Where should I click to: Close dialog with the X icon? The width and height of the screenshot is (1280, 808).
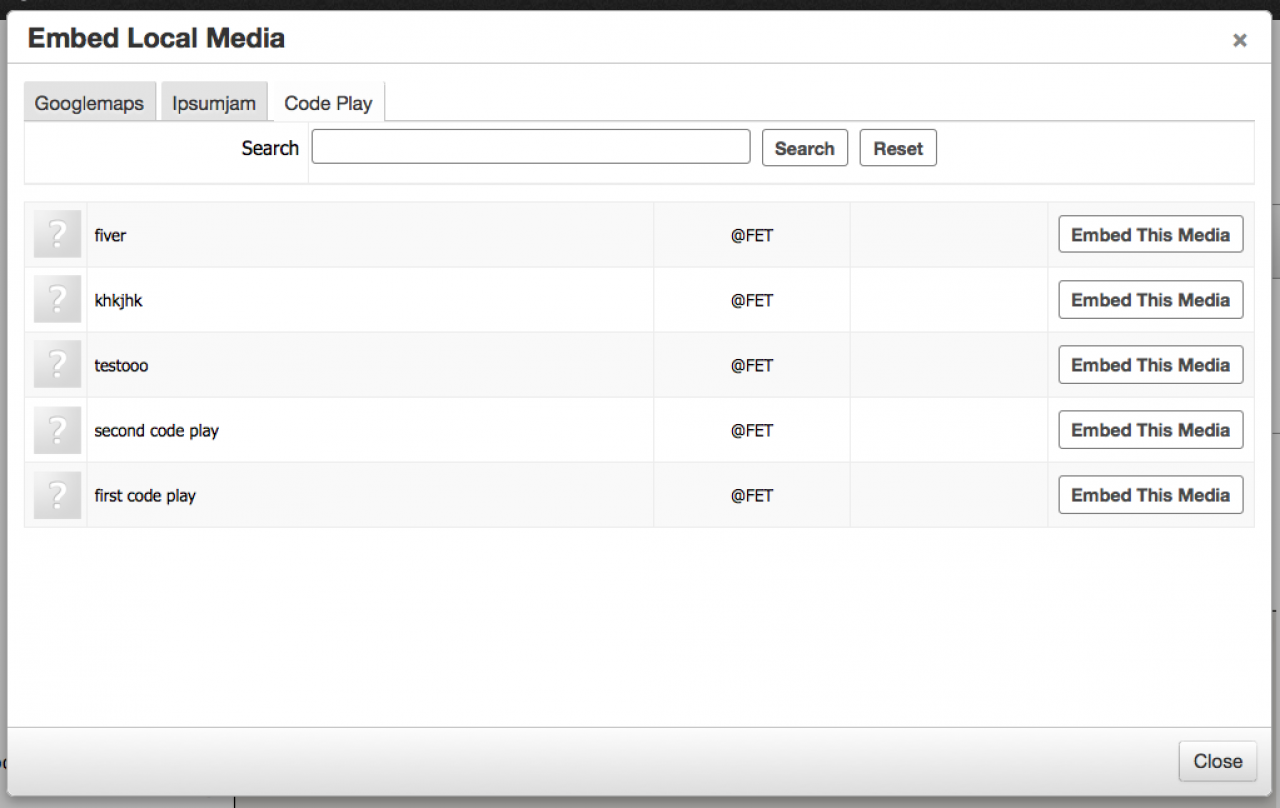1240,40
